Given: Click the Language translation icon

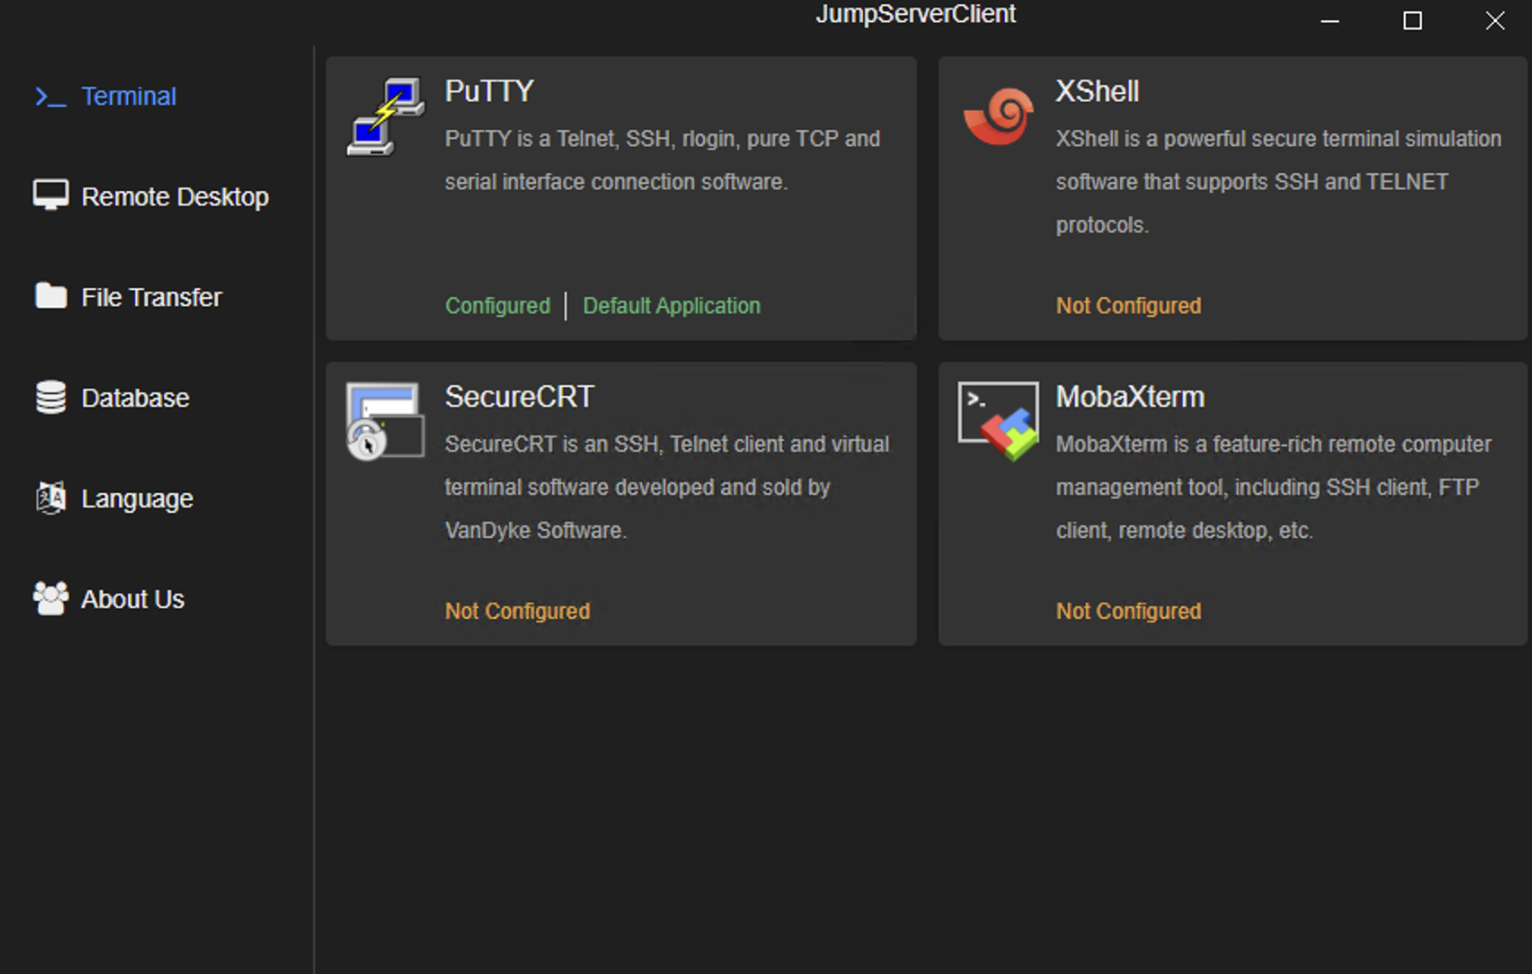Looking at the screenshot, I should (x=50, y=497).
